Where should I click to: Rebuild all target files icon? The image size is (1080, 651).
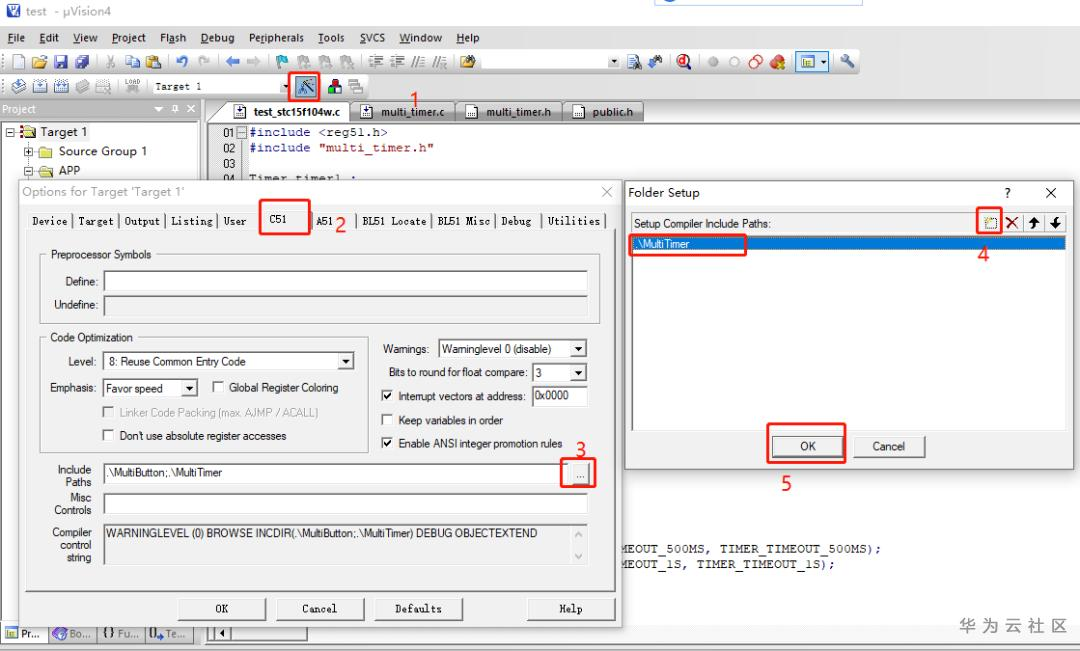click(x=61, y=86)
